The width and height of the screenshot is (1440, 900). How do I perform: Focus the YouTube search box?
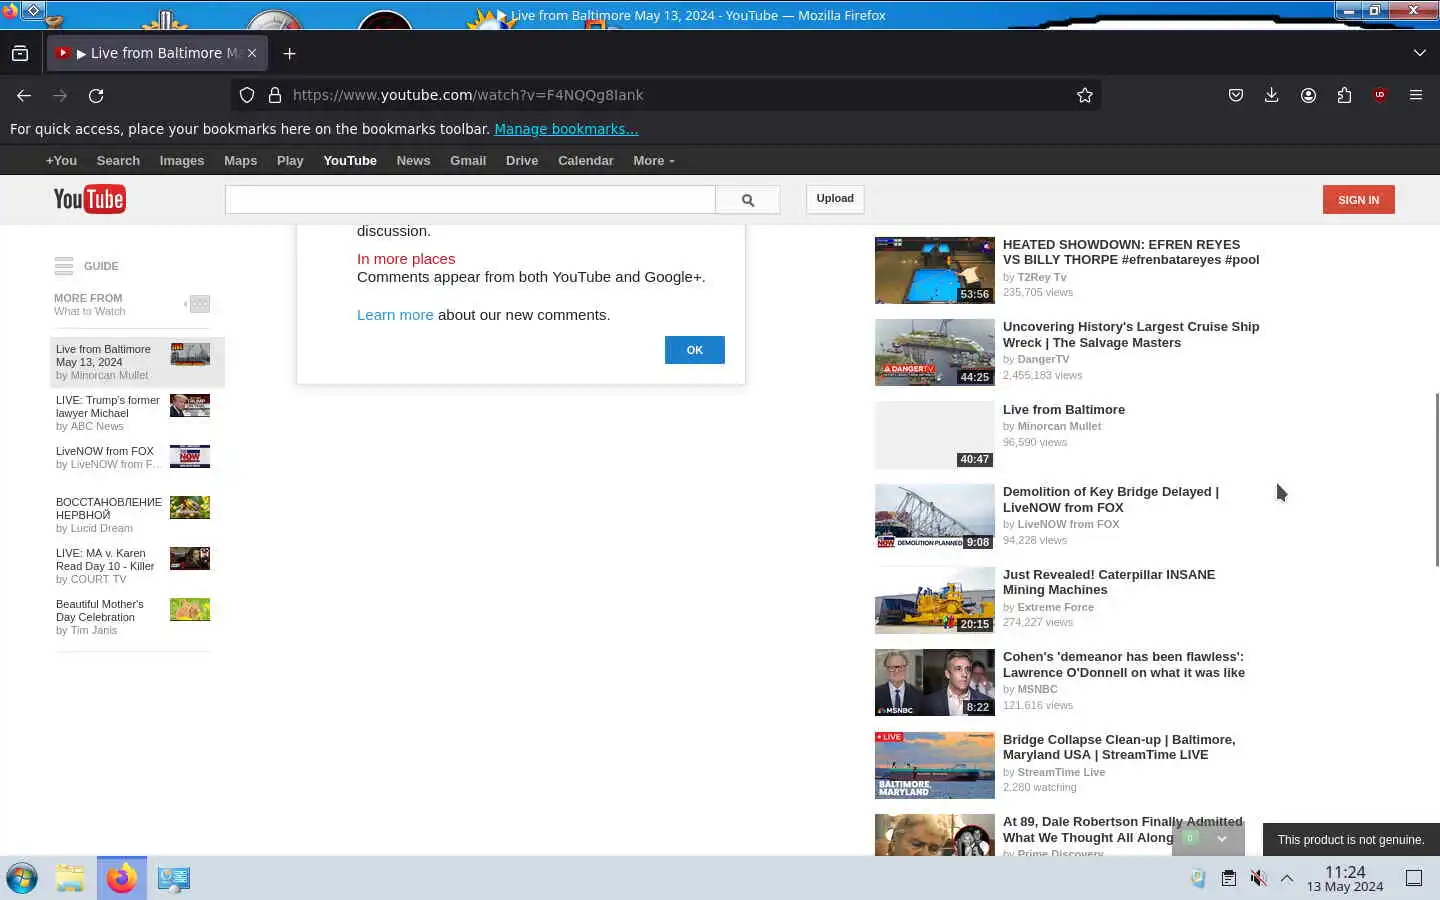tap(470, 199)
